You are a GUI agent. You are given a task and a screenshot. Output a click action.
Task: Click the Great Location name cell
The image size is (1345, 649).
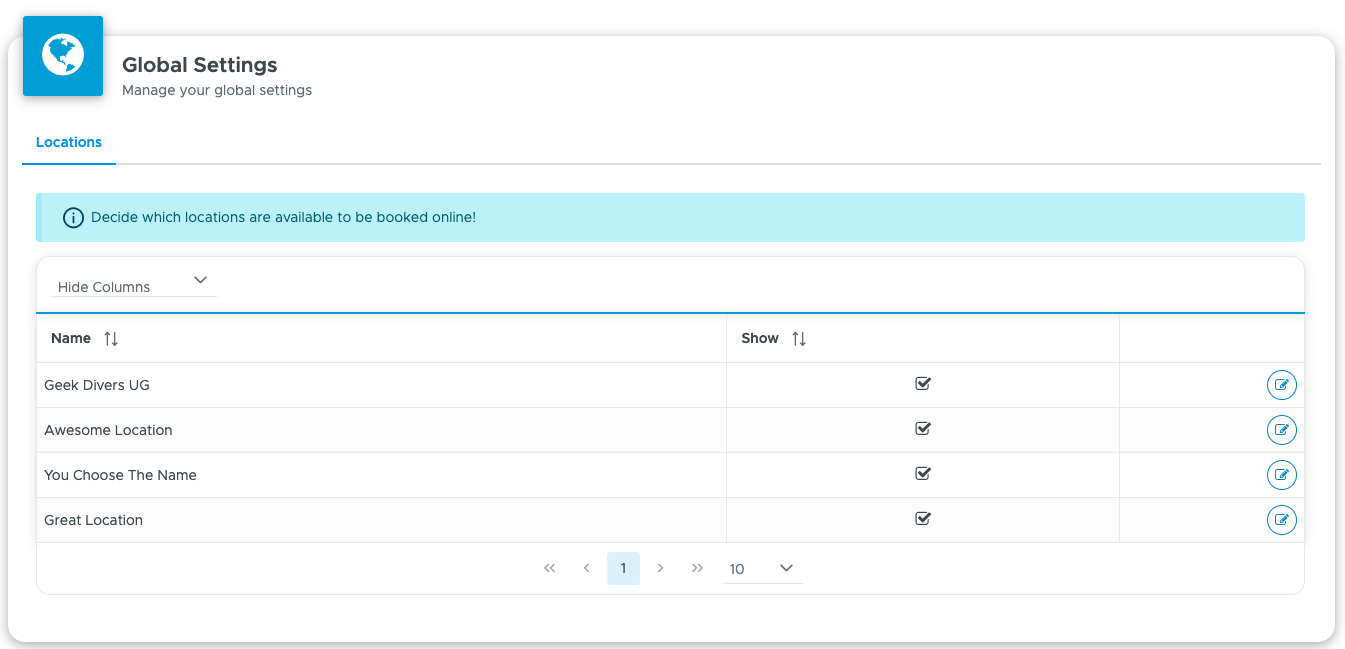click(381, 520)
